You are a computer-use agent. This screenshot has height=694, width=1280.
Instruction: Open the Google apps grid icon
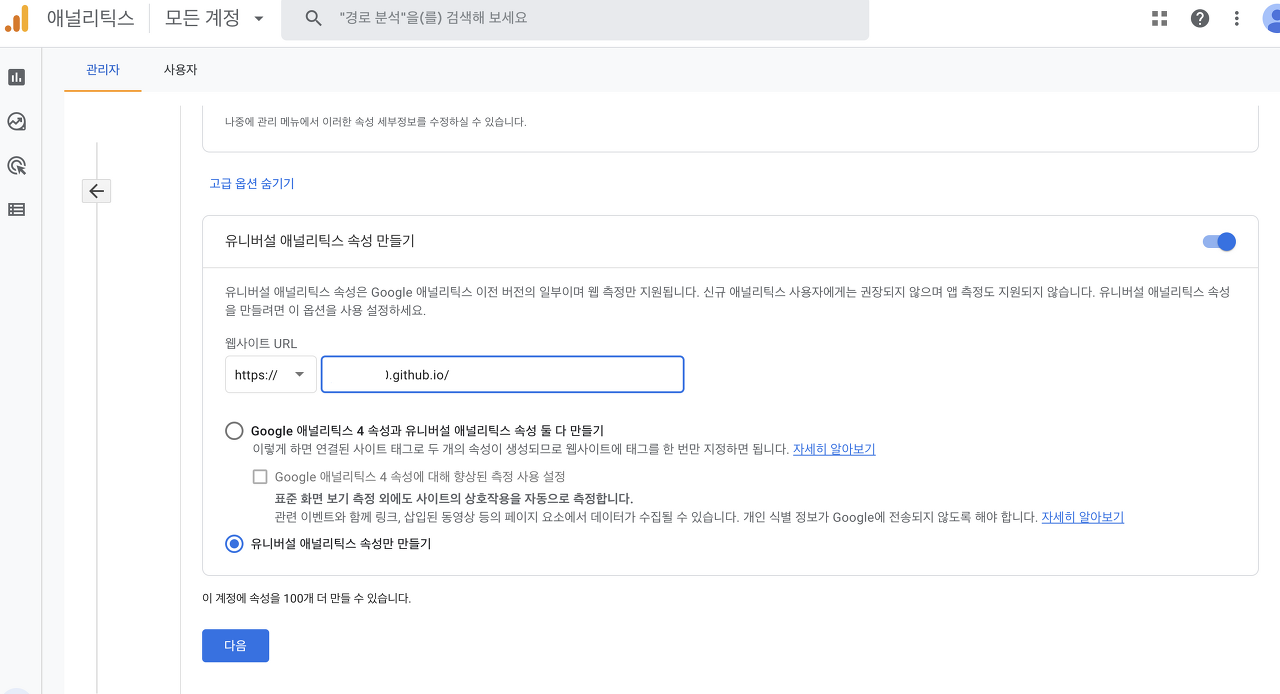click(1158, 18)
